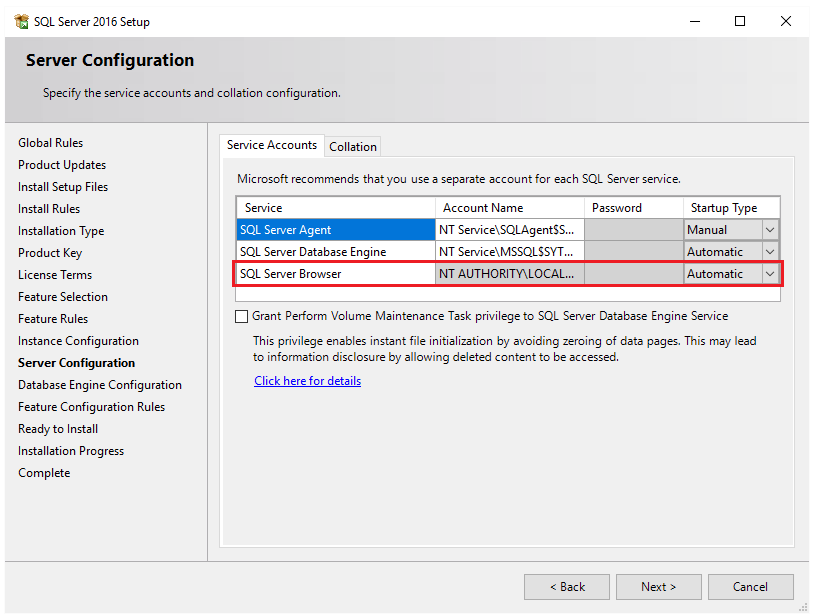Click the Next button

click(x=659, y=587)
